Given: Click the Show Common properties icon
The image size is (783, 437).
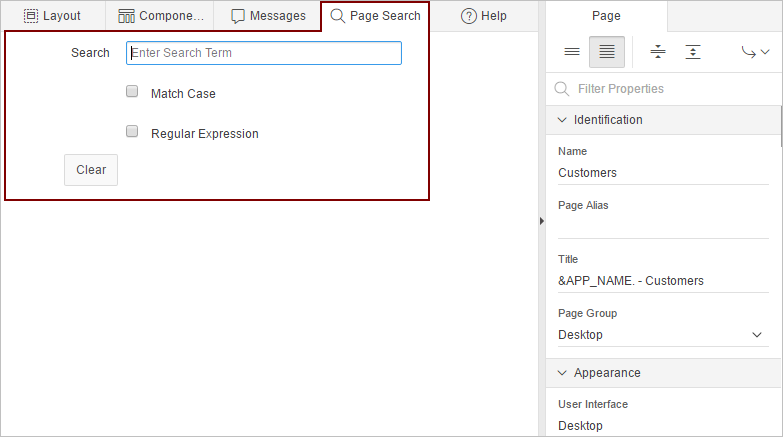Looking at the screenshot, I should point(572,52).
